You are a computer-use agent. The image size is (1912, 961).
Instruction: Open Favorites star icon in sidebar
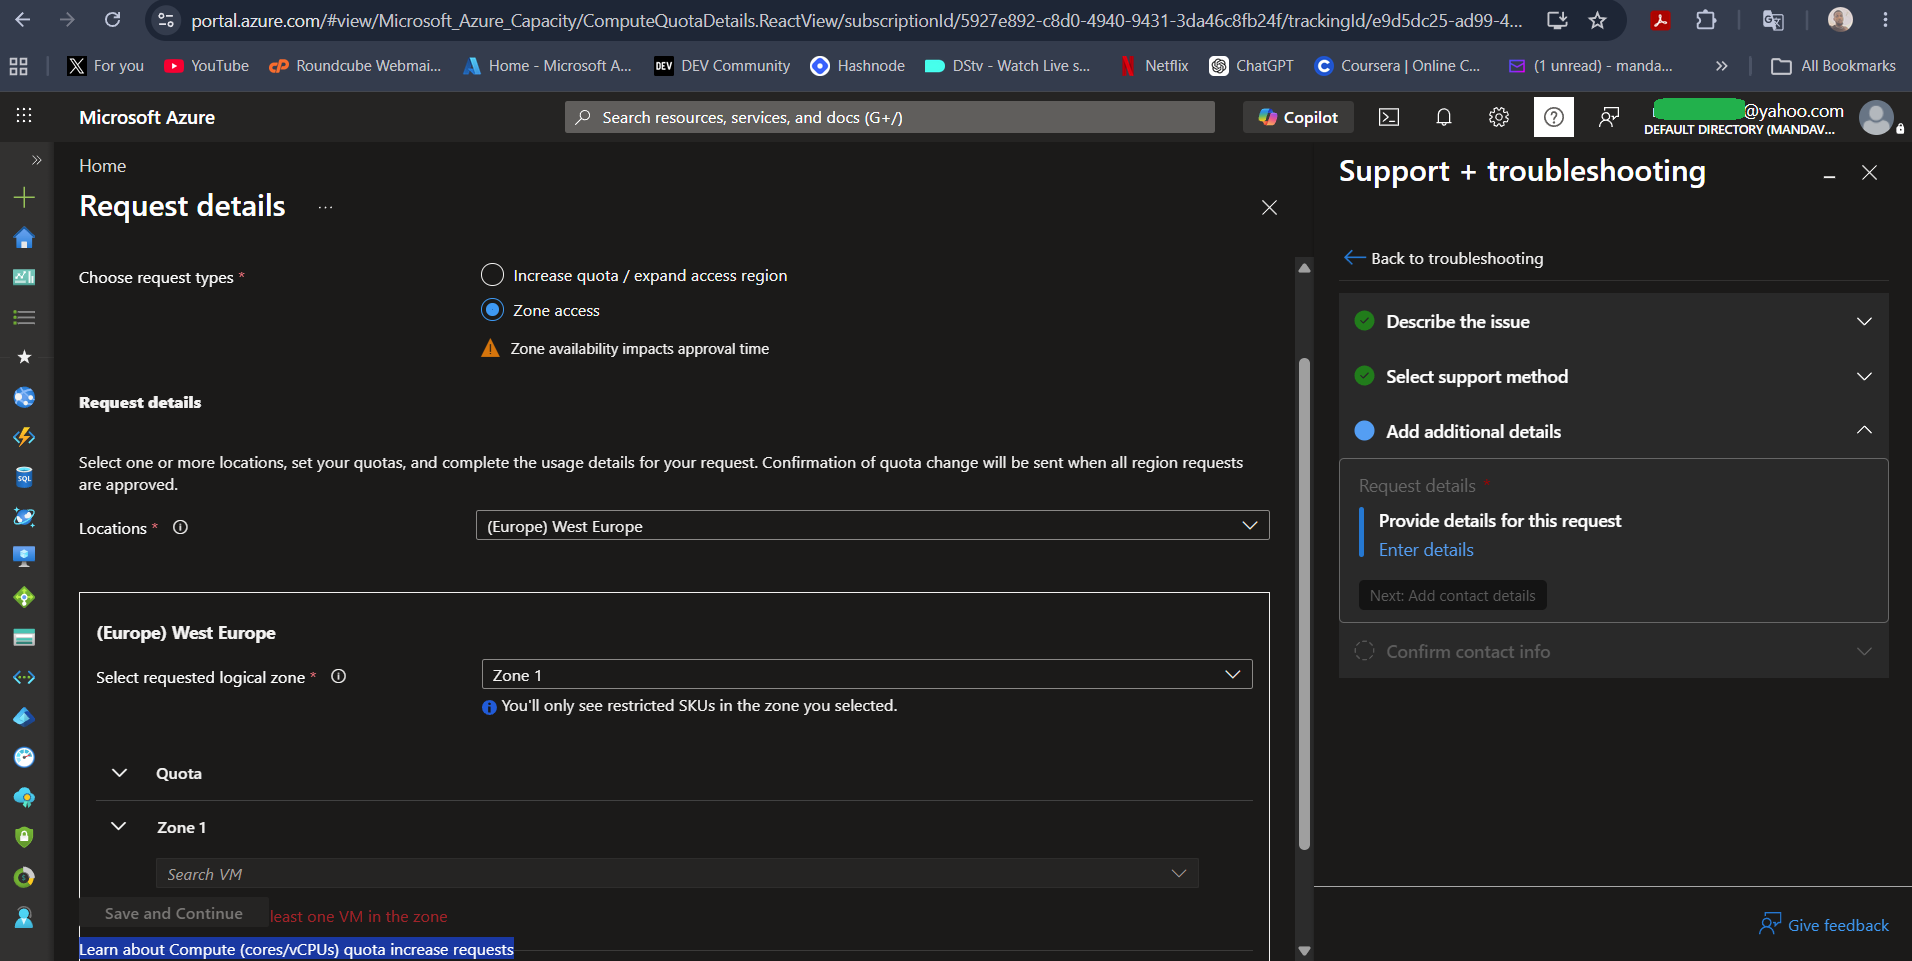pyautogui.click(x=24, y=357)
